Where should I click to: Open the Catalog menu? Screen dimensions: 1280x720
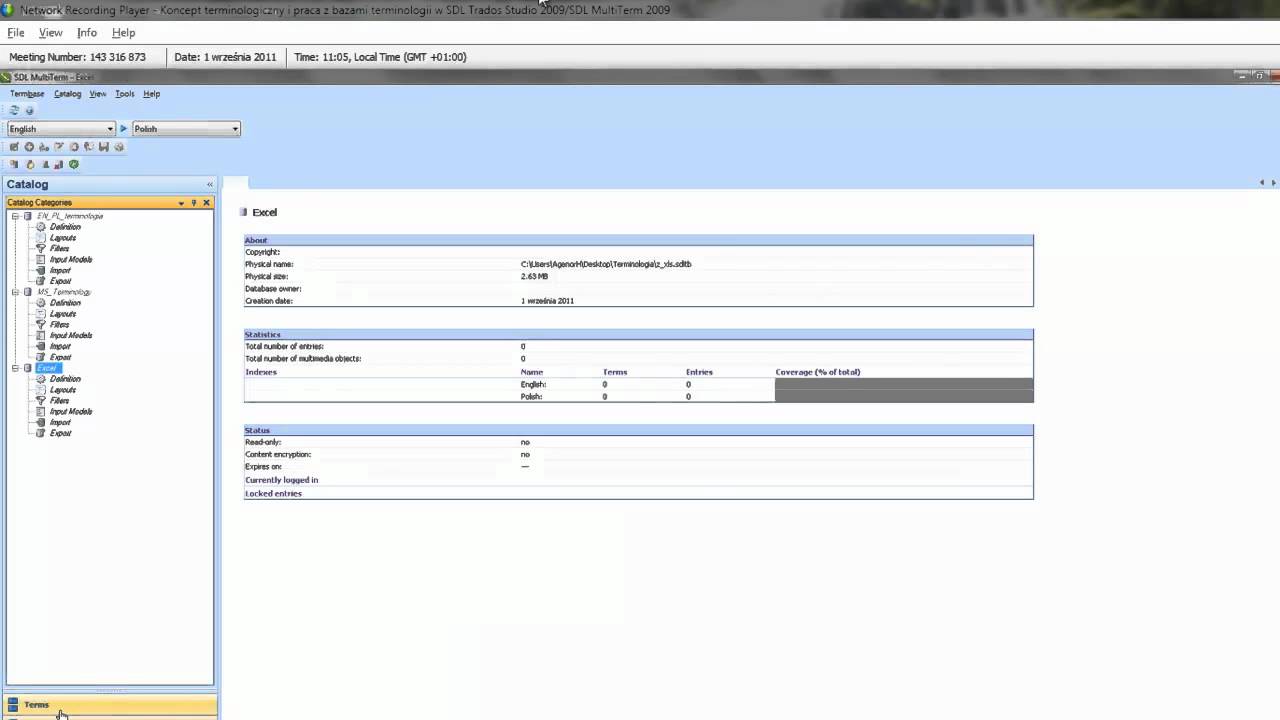point(67,94)
